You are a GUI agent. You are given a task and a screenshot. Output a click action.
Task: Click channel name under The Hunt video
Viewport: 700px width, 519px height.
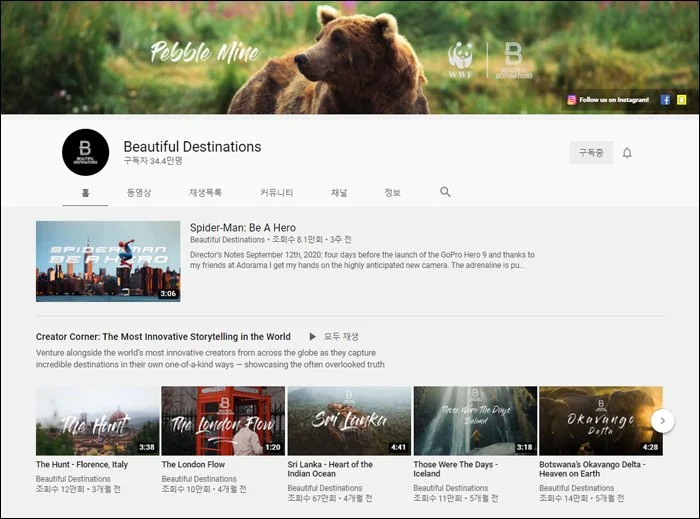[x=73, y=479]
